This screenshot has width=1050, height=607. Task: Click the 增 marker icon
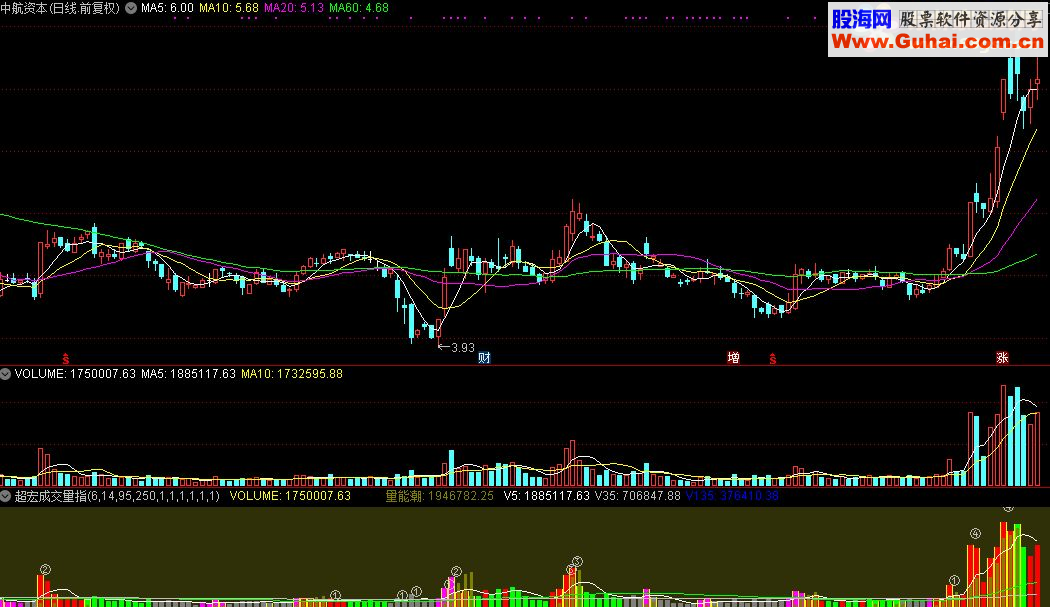pyautogui.click(x=733, y=358)
